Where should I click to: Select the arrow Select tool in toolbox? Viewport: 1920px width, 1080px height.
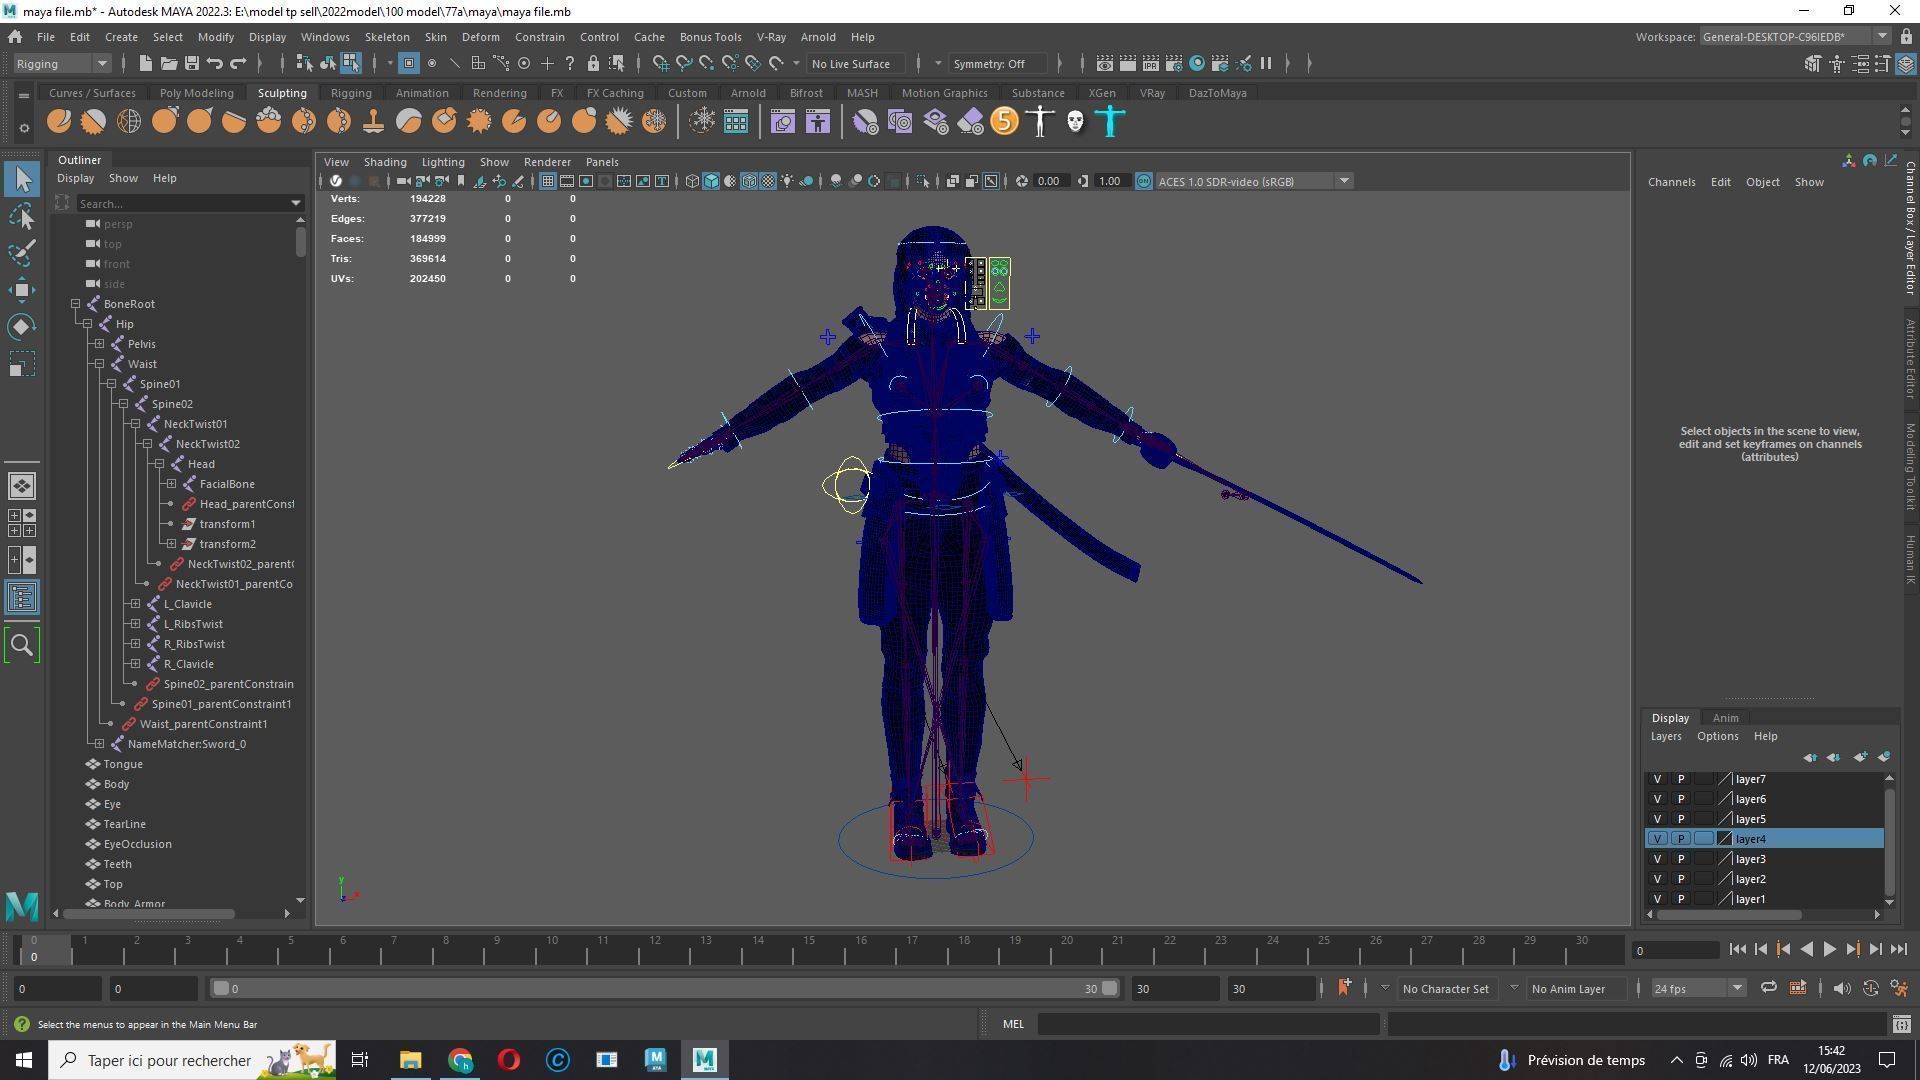click(22, 179)
